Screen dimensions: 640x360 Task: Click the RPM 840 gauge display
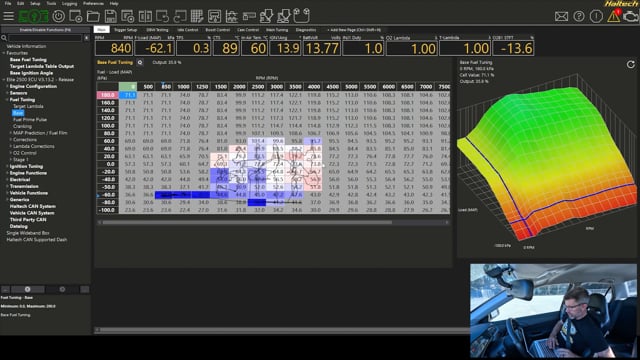pyautogui.click(x=114, y=48)
